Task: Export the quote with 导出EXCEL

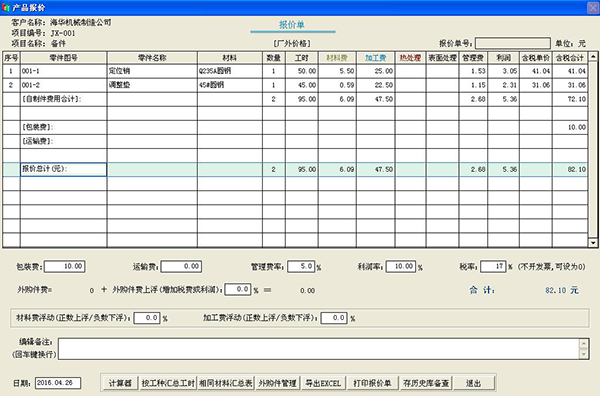Action: click(x=323, y=383)
